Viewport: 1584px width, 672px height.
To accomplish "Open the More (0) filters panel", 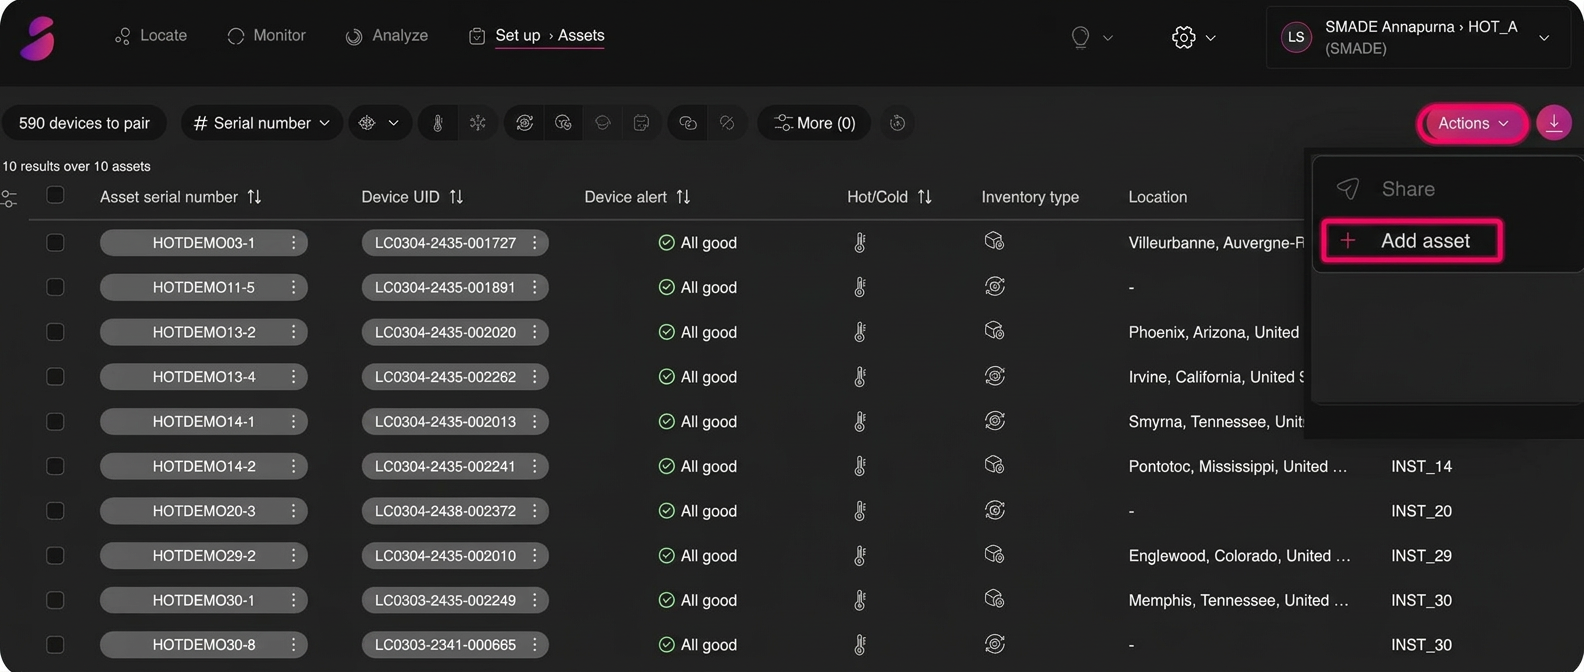I will [x=814, y=123].
